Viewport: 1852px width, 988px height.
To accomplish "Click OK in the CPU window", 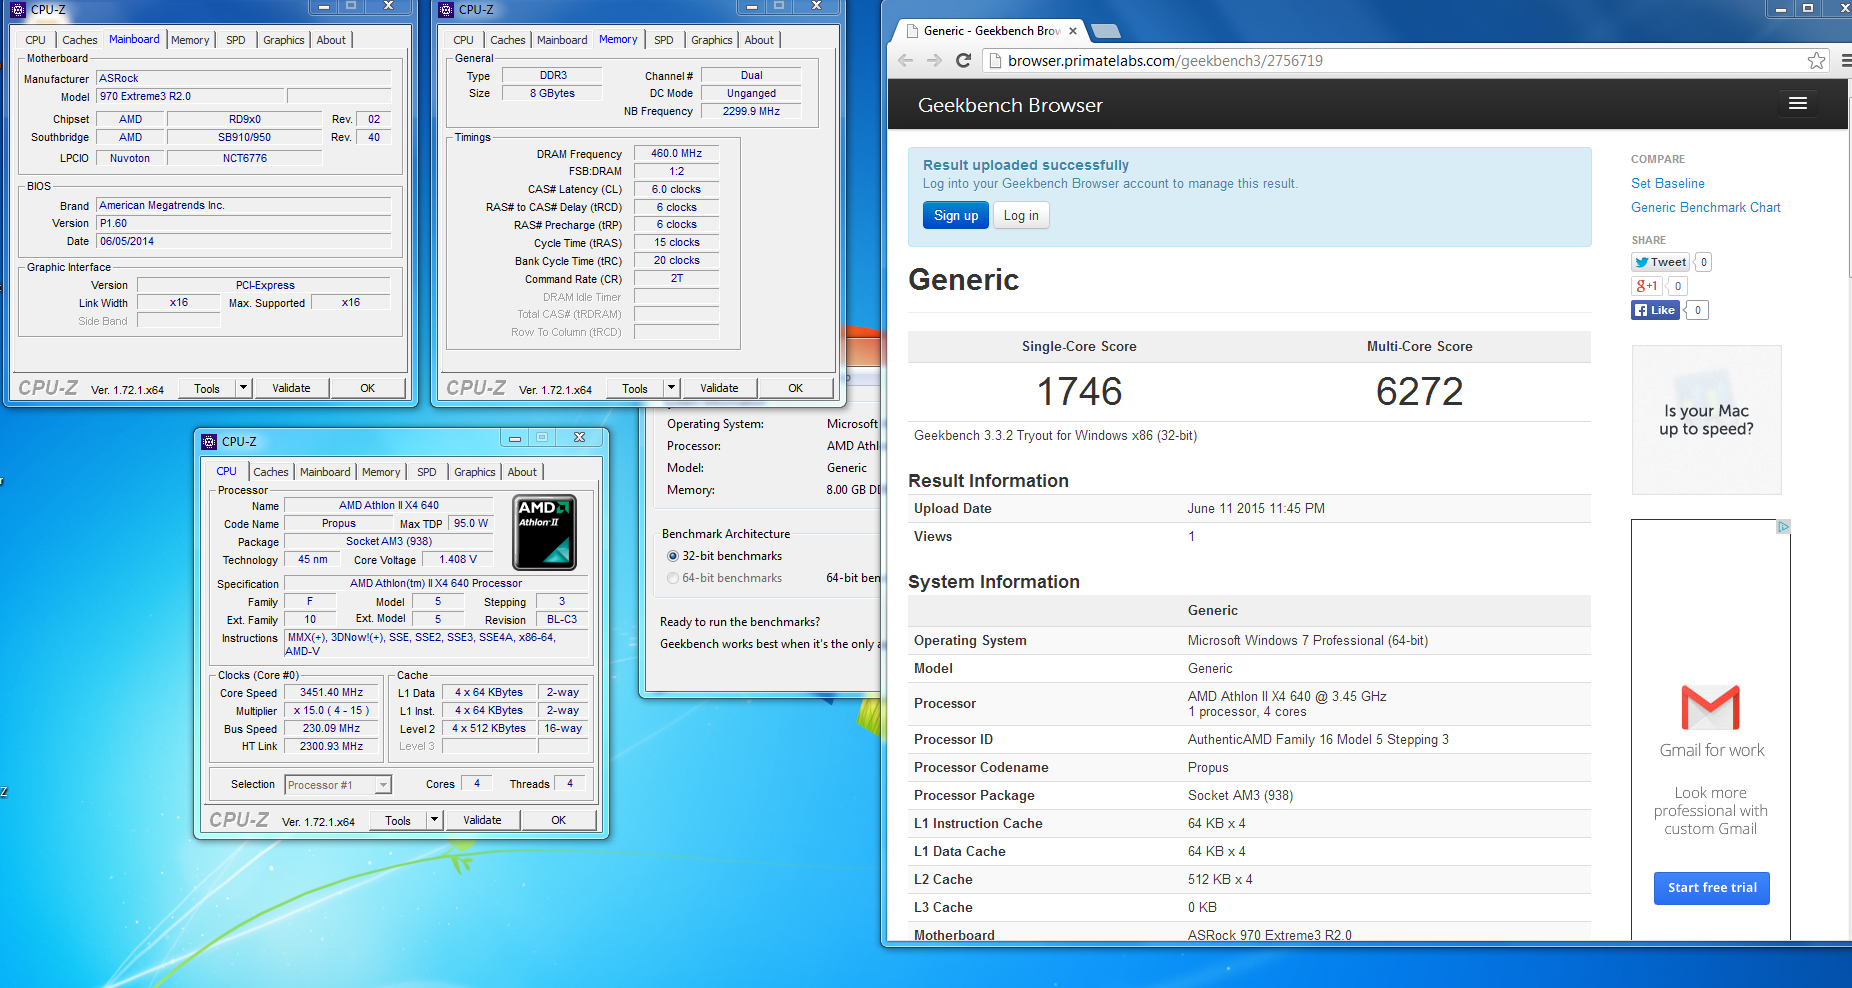I will pyautogui.click(x=559, y=820).
